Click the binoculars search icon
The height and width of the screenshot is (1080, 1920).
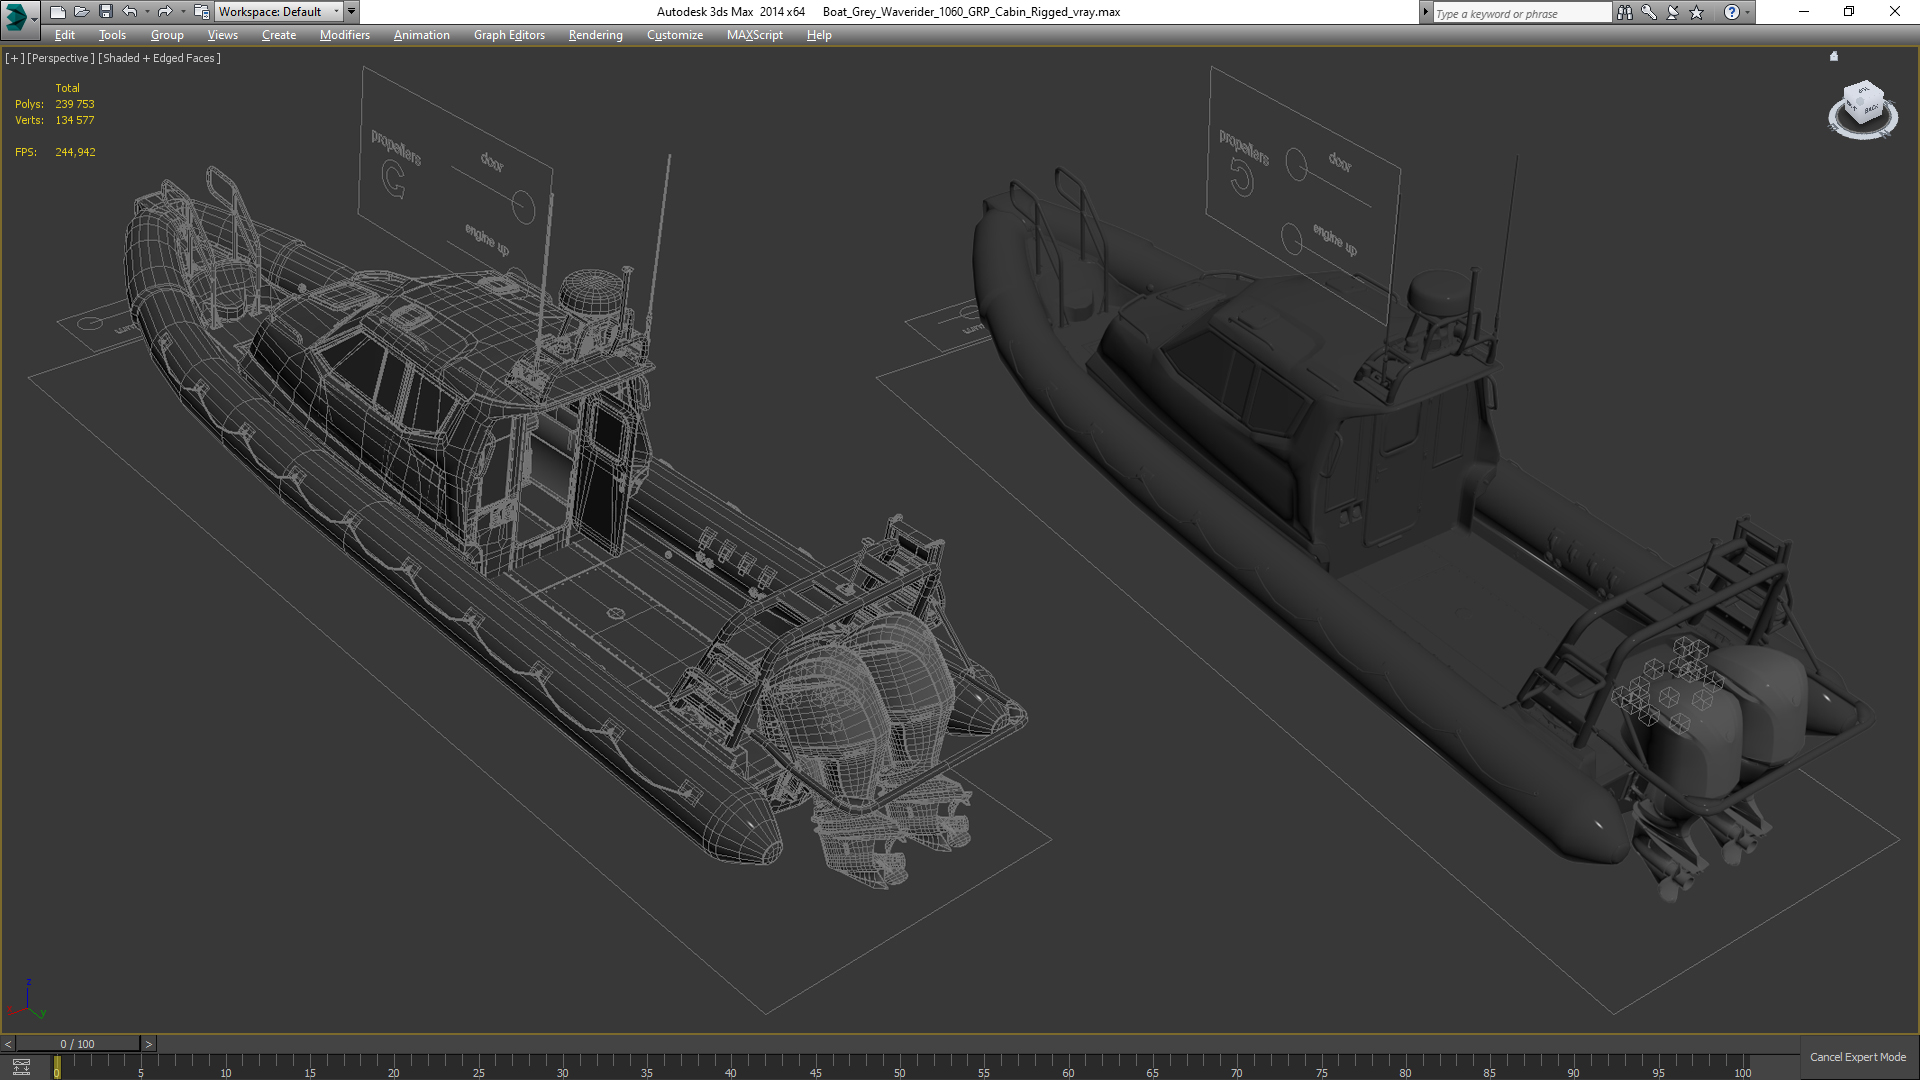[x=1624, y=12]
